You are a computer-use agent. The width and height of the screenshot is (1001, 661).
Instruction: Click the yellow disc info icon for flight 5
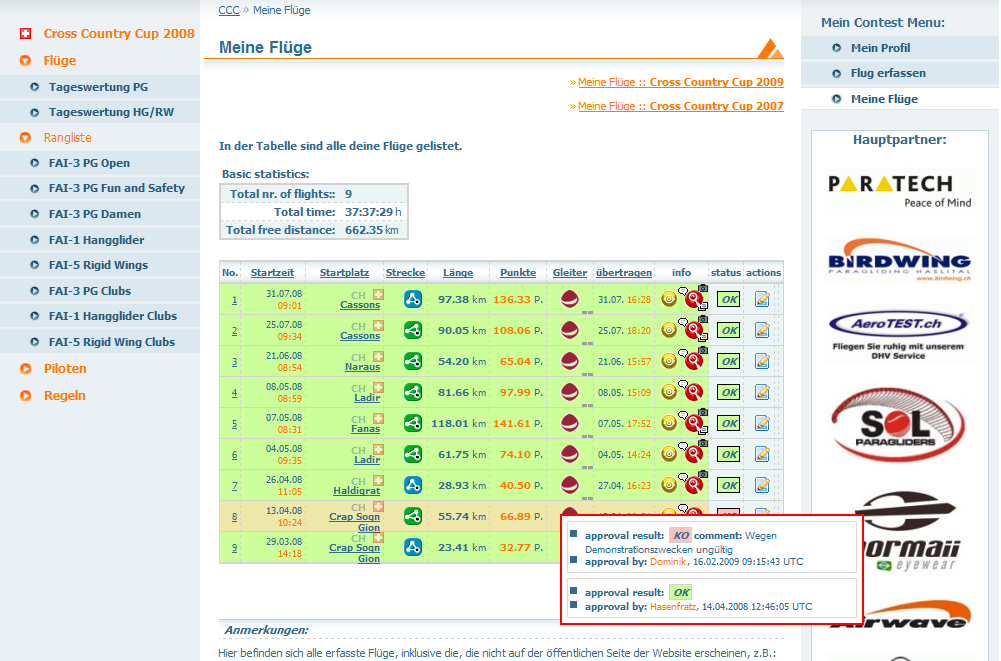pos(669,424)
